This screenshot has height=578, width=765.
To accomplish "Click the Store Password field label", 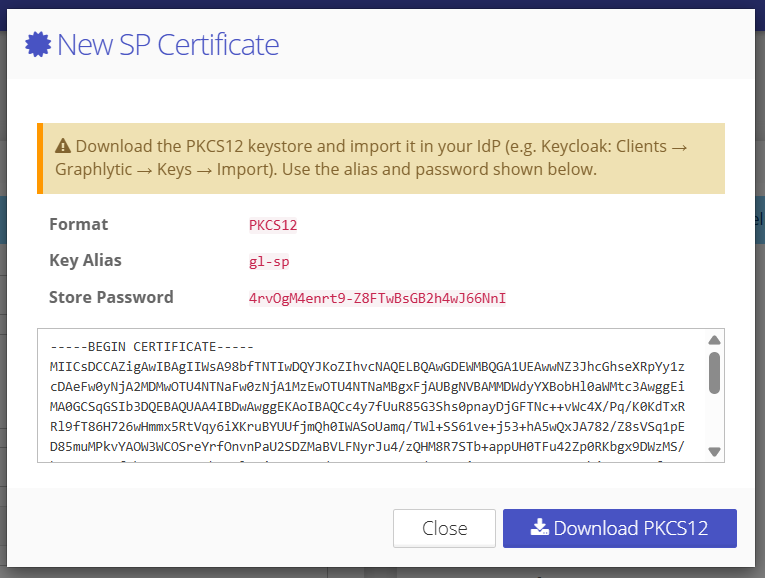I will point(111,297).
